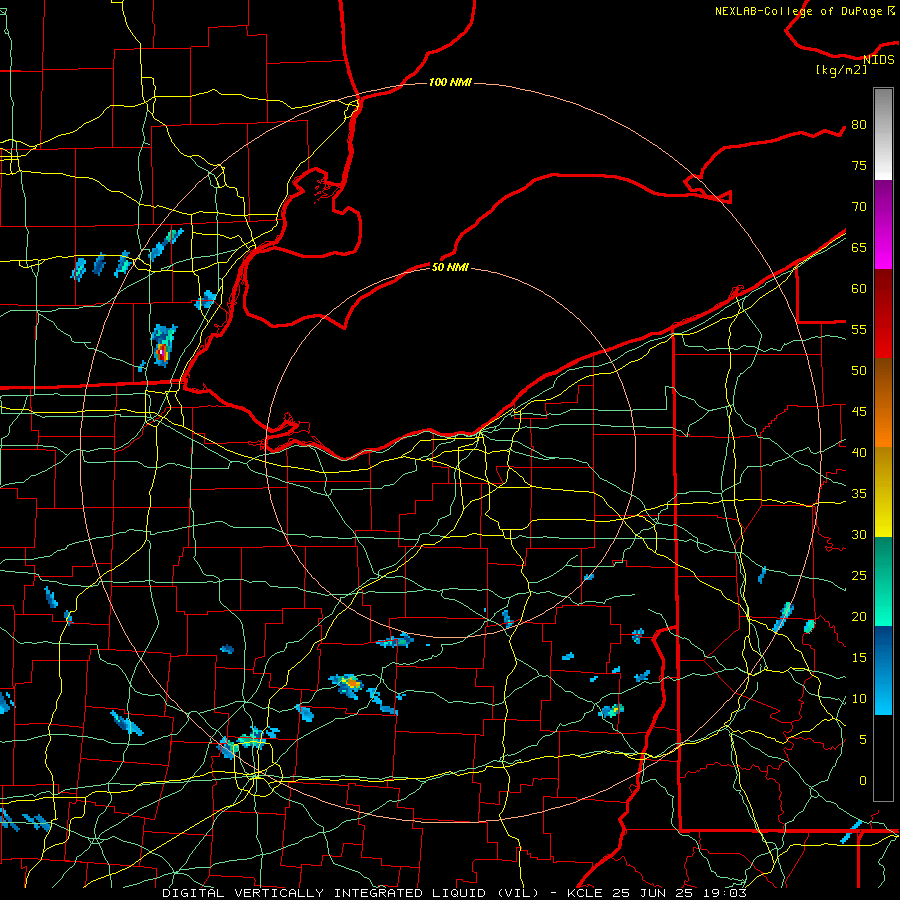Viewport: 900px width, 900px height.
Task: Click the legend value 80
Action: 859,125
